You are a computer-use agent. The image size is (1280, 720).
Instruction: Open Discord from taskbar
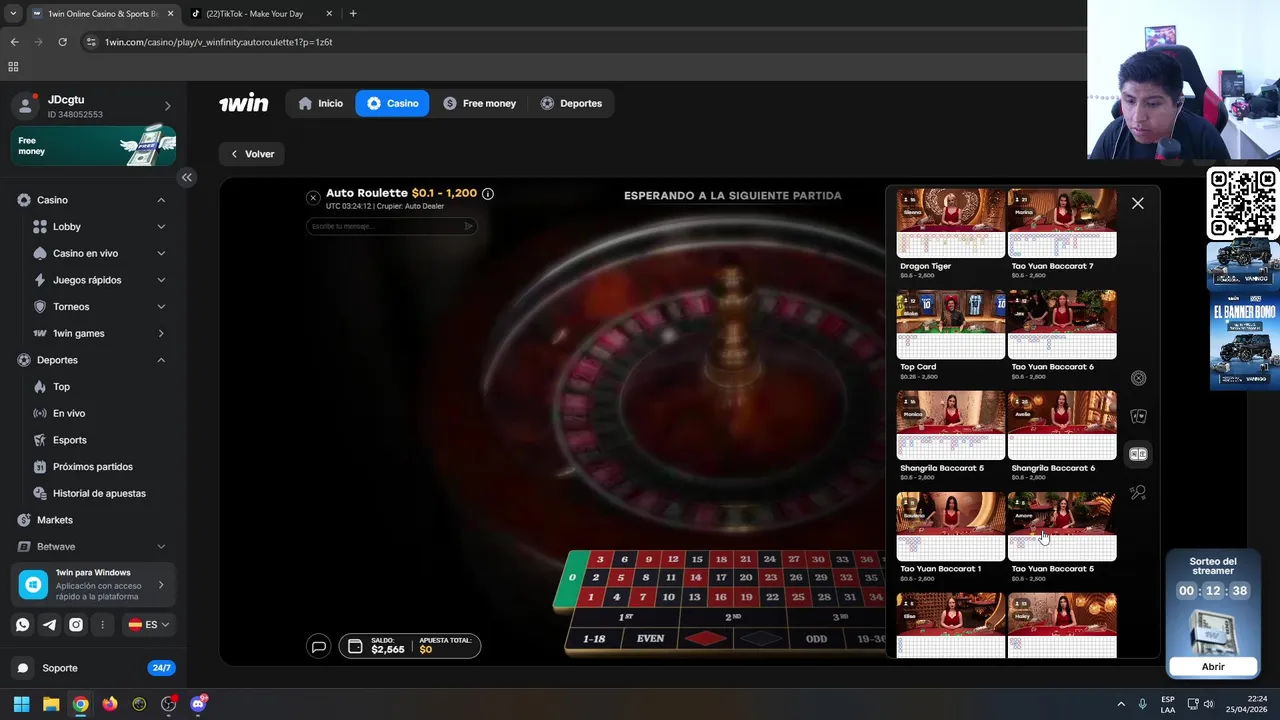pyautogui.click(x=198, y=704)
